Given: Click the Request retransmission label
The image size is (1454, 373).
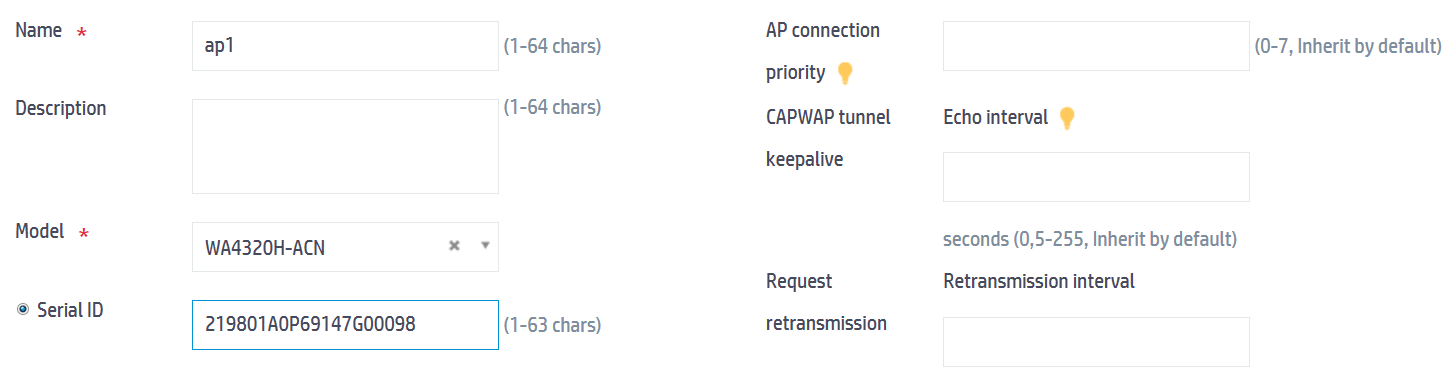Looking at the screenshot, I should (826, 302).
